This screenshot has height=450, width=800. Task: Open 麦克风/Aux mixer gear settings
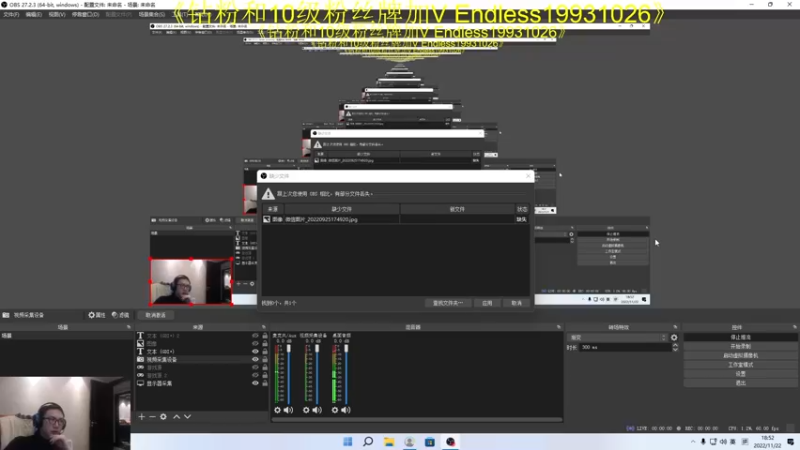pos(278,410)
